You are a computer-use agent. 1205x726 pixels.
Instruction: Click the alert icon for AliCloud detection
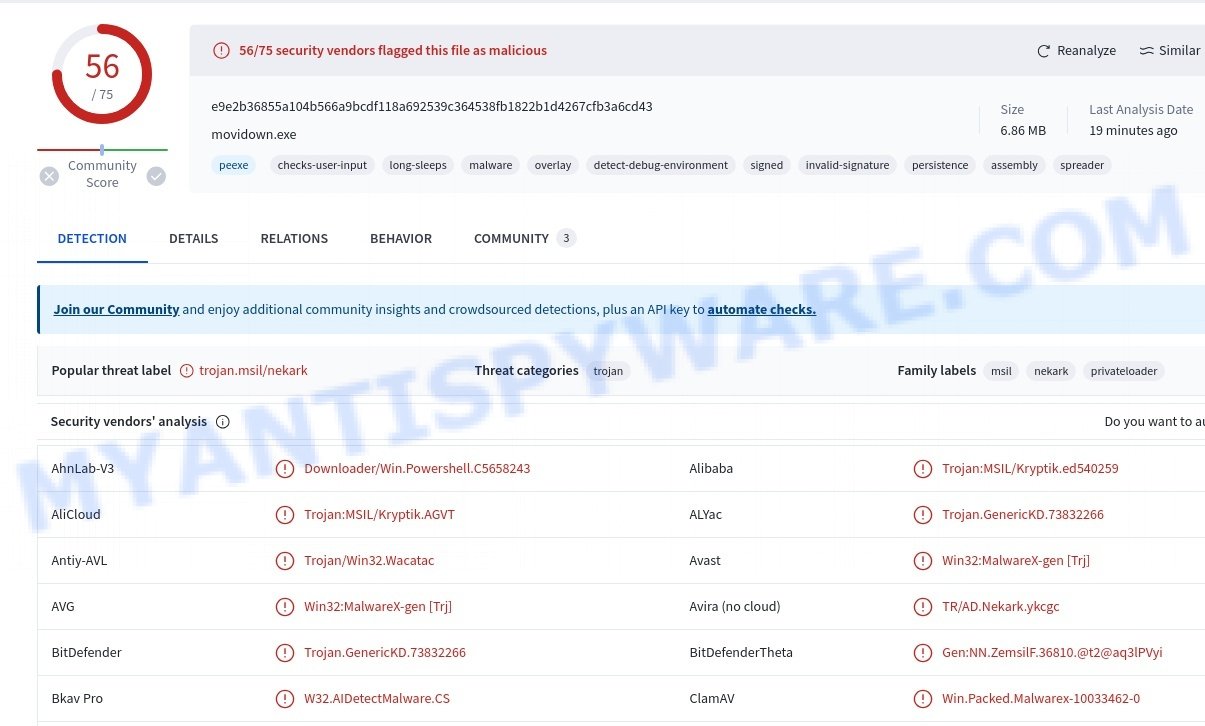pos(285,515)
